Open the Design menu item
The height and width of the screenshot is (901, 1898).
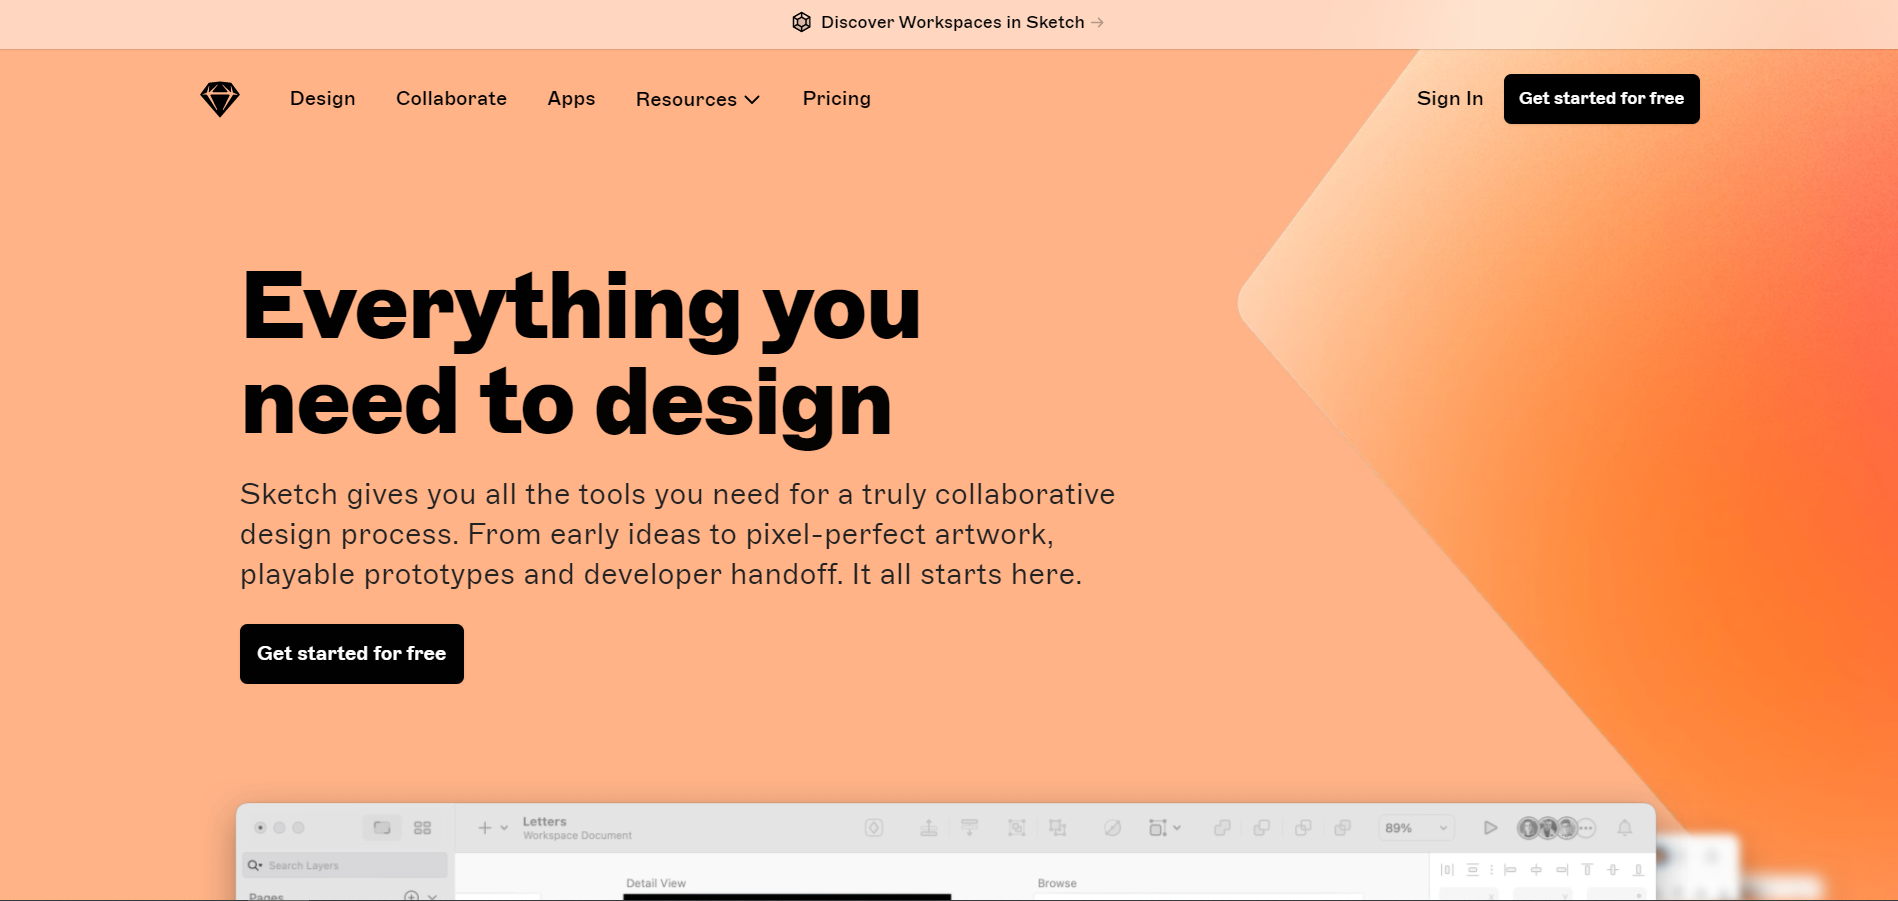click(x=322, y=99)
